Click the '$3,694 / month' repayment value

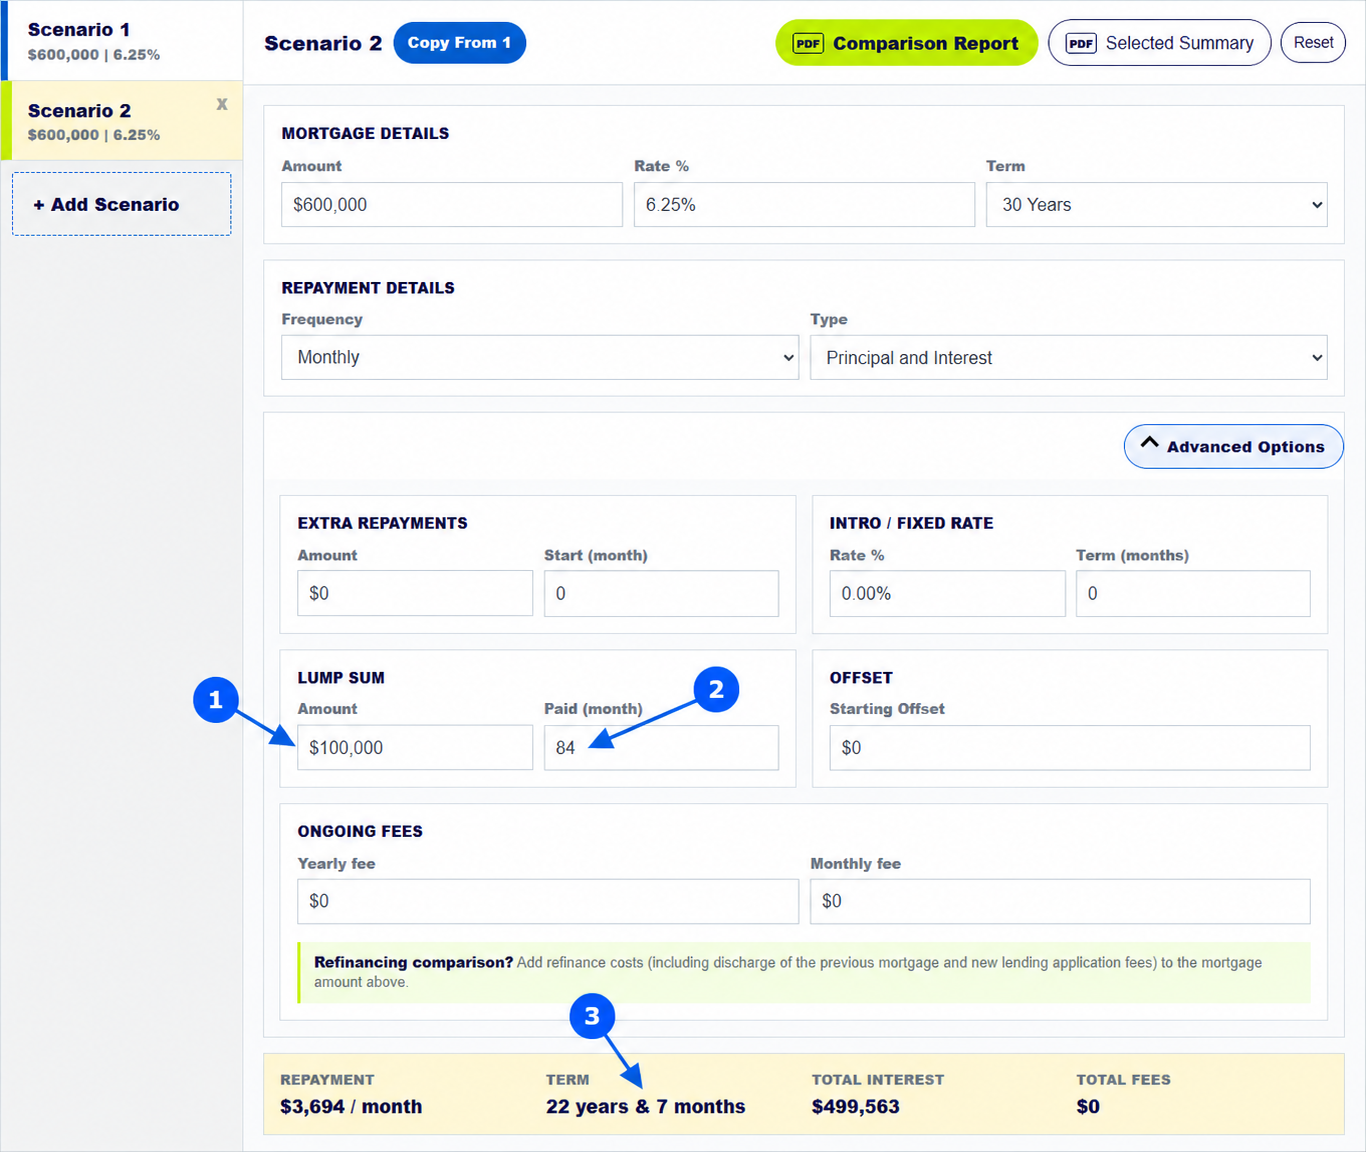[x=351, y=1107]
